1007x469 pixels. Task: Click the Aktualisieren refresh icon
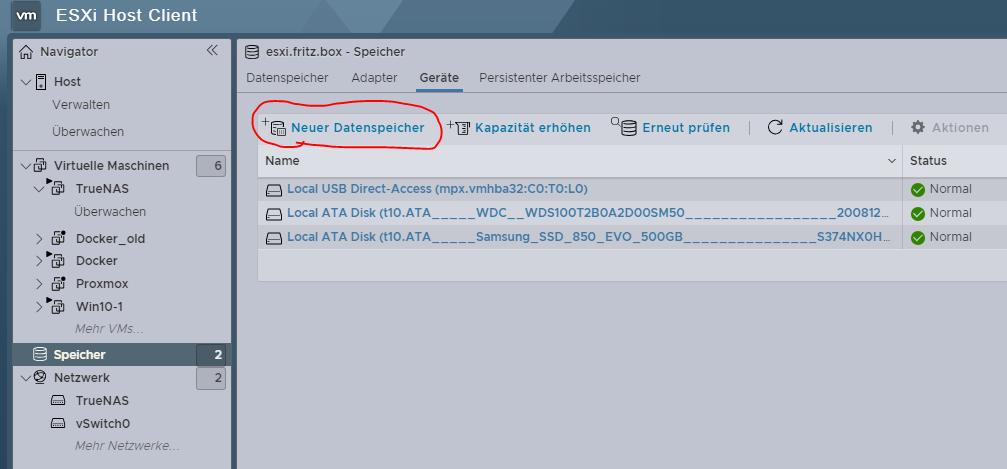[x=775, y=128]
